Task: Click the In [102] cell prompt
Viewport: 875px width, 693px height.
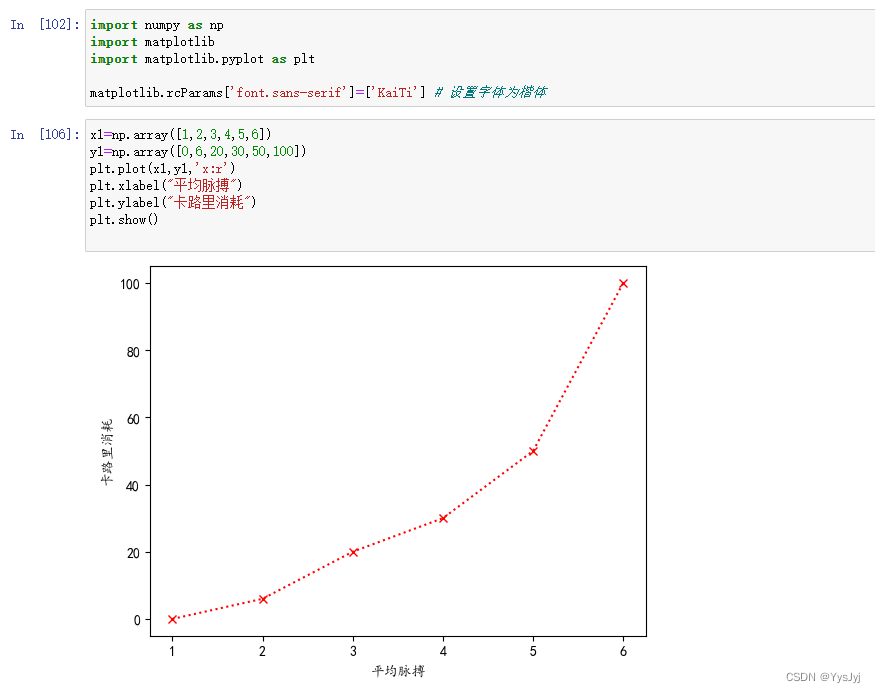Action: 45,25
